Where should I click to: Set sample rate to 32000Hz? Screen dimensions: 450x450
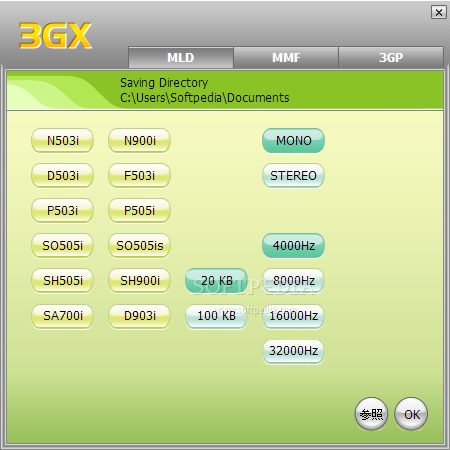coord(293,351)
